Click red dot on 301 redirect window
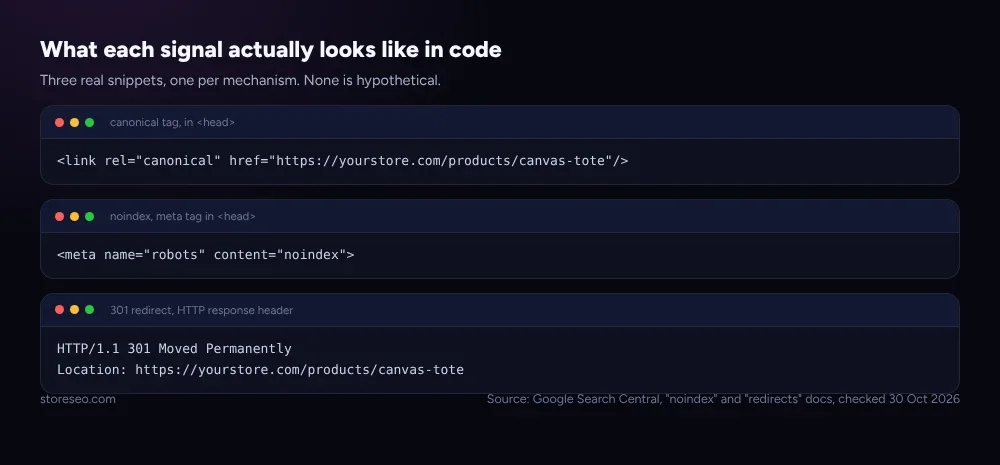1000x465 pixels. pos(59,310)
